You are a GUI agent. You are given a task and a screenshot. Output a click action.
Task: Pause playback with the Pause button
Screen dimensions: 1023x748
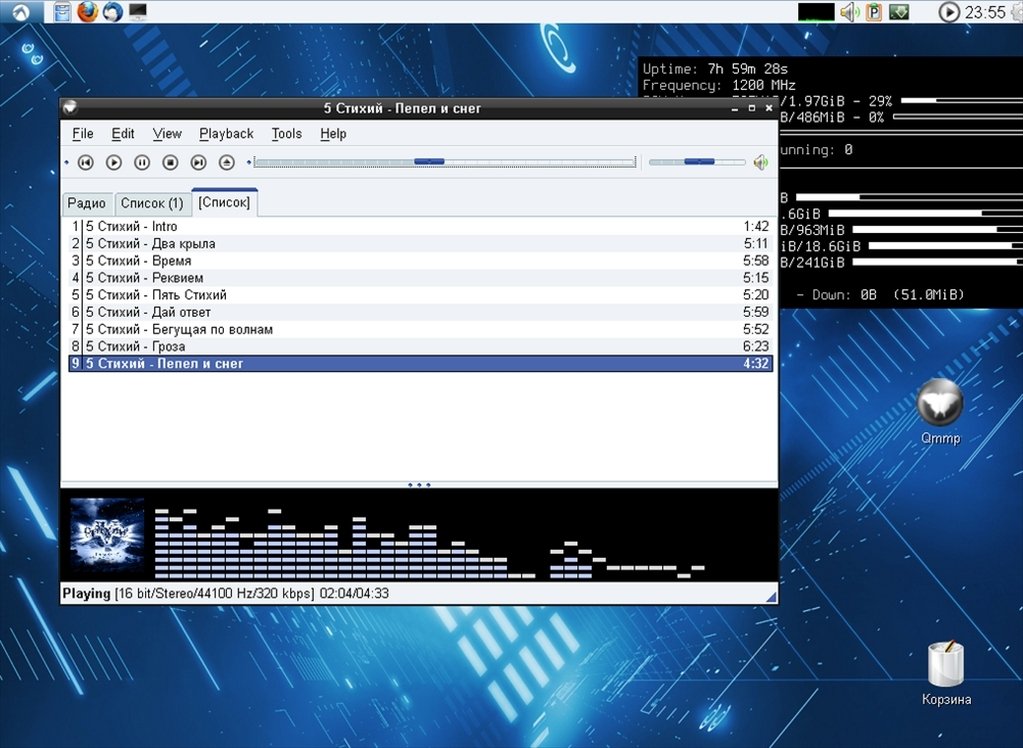point(142,163)
